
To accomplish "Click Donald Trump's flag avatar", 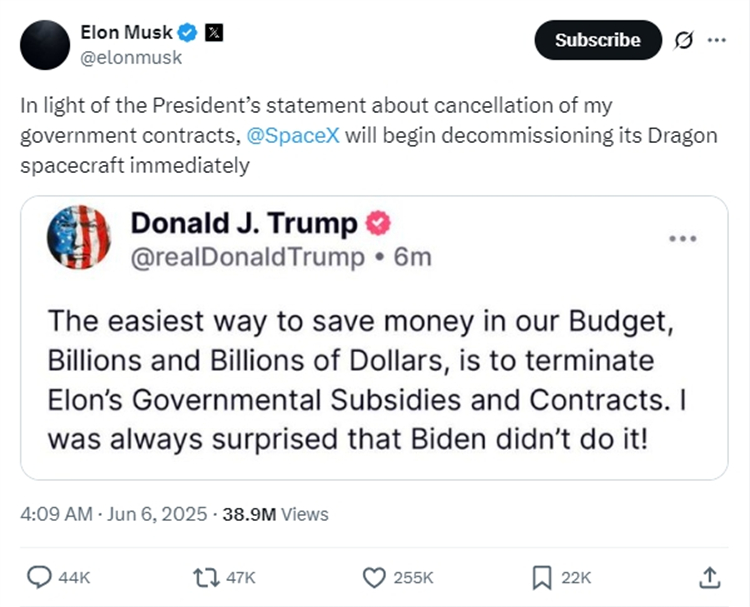I will click(79, 238).
